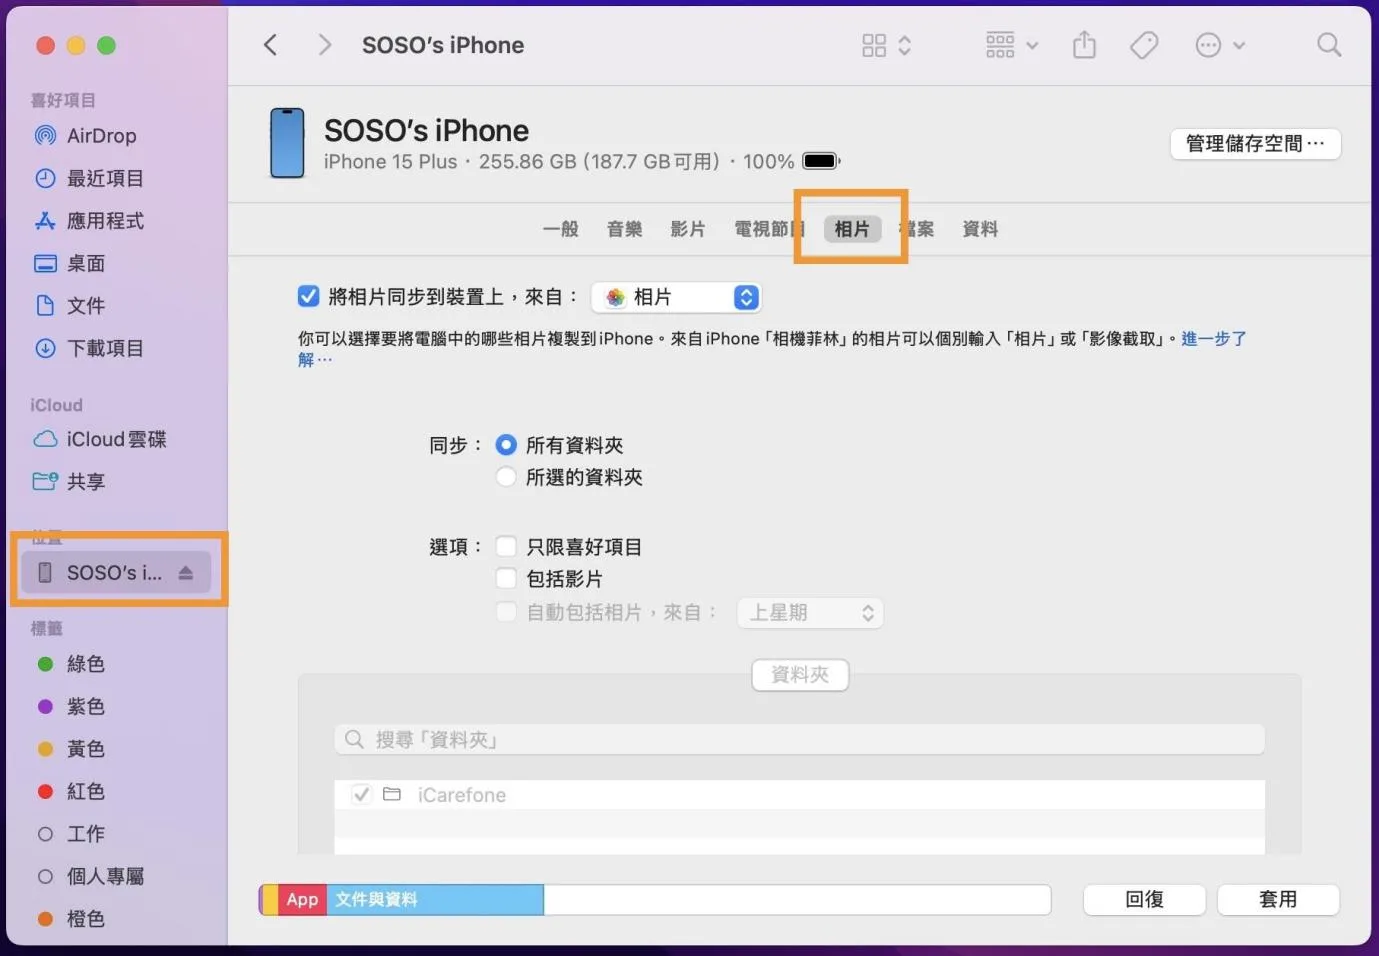1379x956 pixels.
Task: Toggle the 自動包括相片 checkbox
Action: click(507, 612)
